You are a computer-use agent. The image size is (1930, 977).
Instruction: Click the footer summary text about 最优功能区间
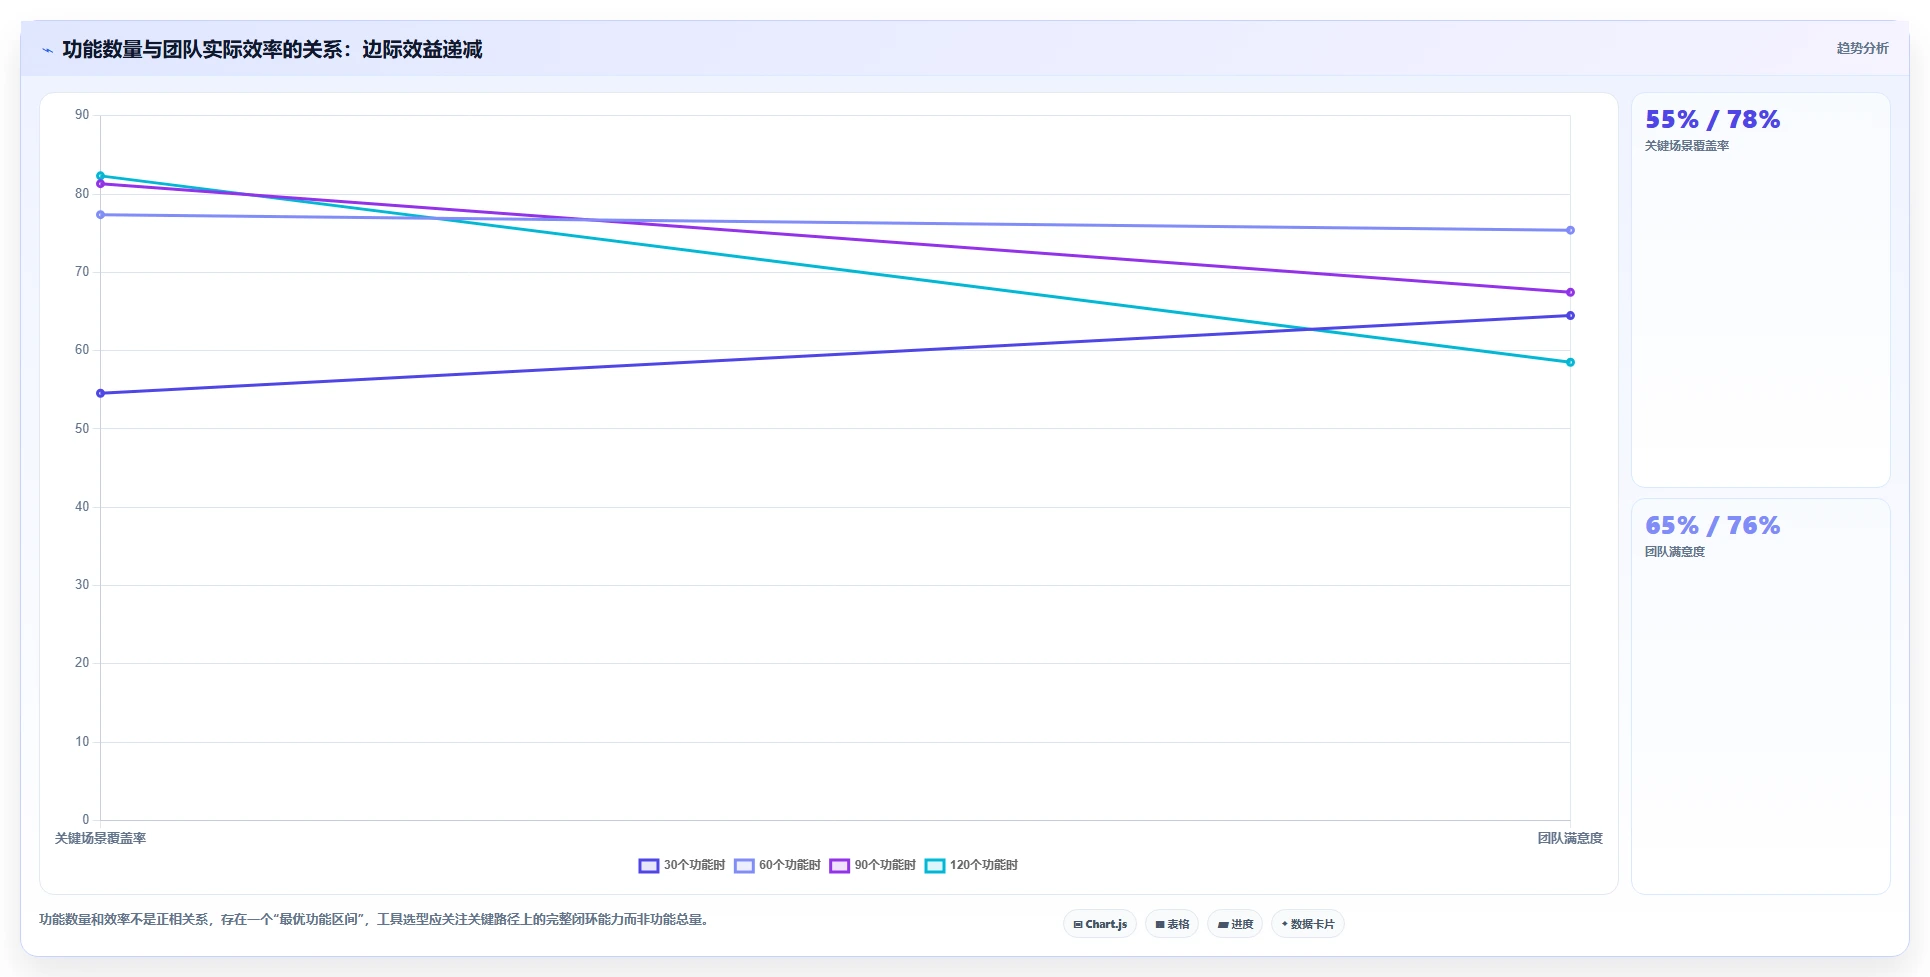click(x=375, y=919)
